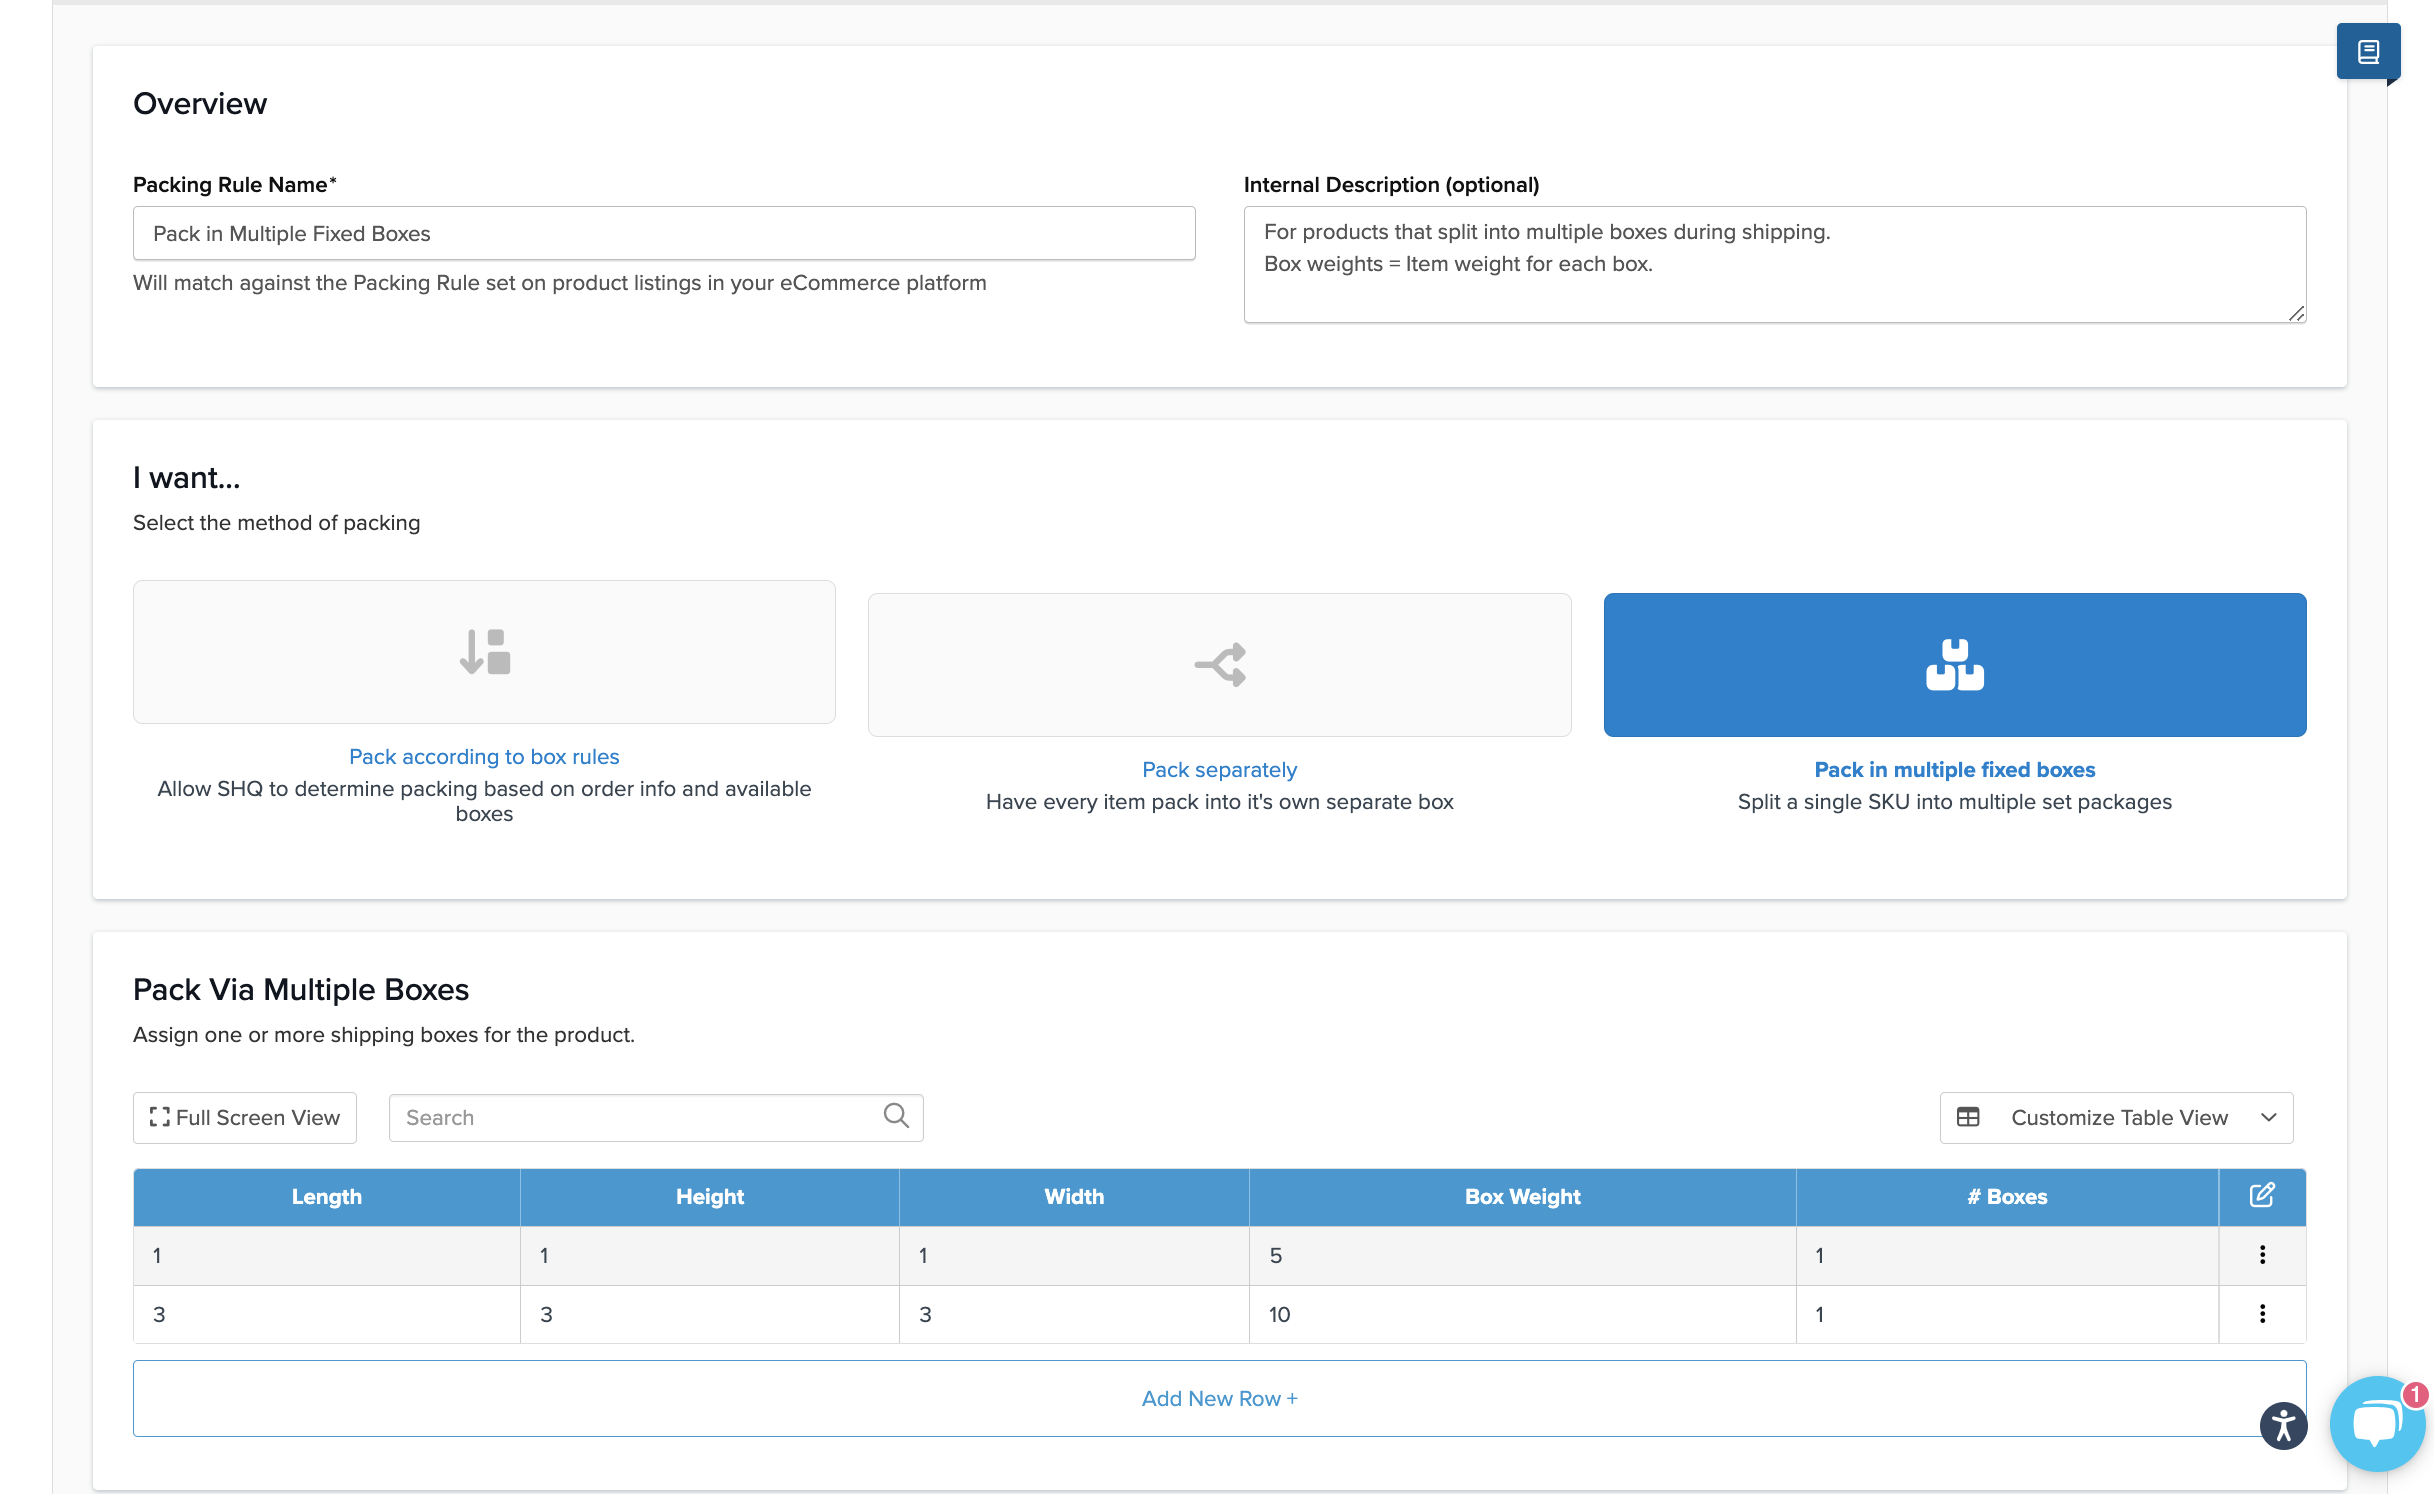Click the Full Screen View button
This screenshot has height=1494, width=2434.
point(245,1118)
